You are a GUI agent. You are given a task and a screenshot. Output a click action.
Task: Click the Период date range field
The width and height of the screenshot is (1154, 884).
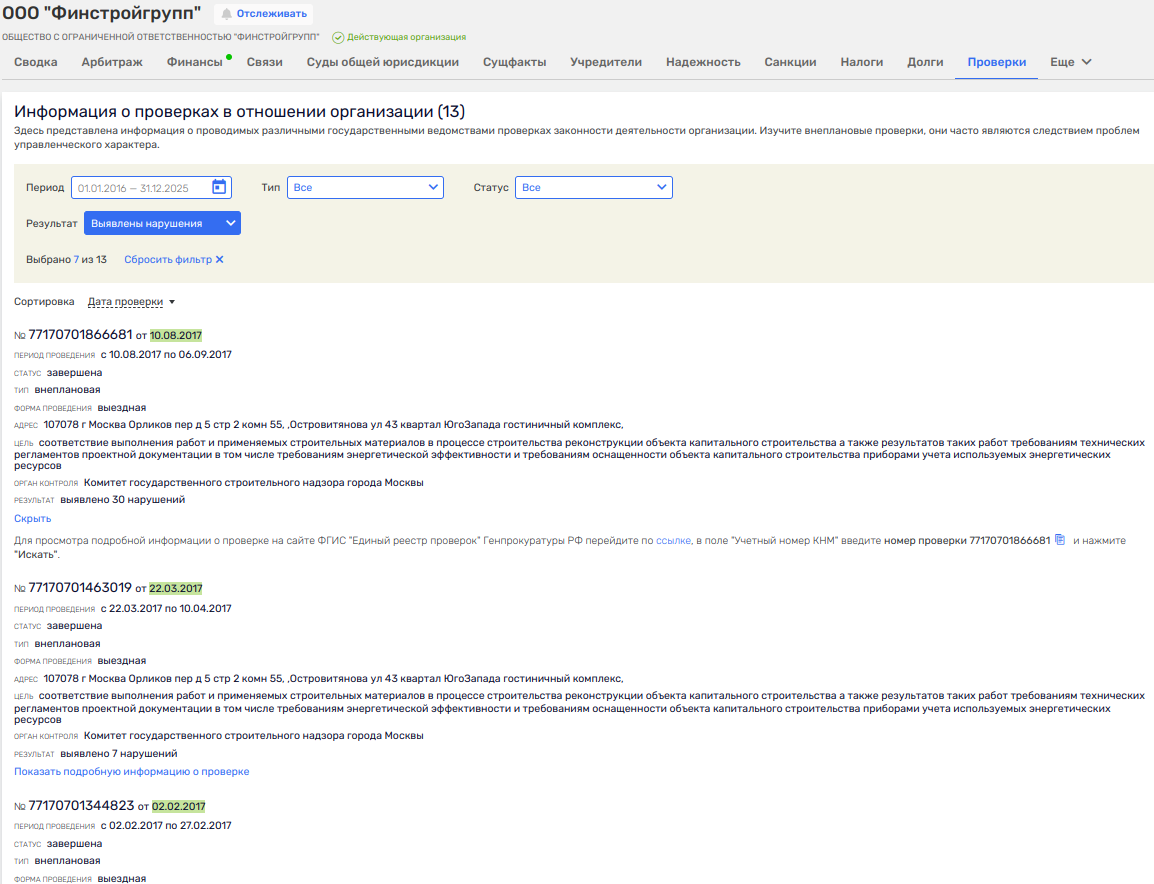click(139, 187)
